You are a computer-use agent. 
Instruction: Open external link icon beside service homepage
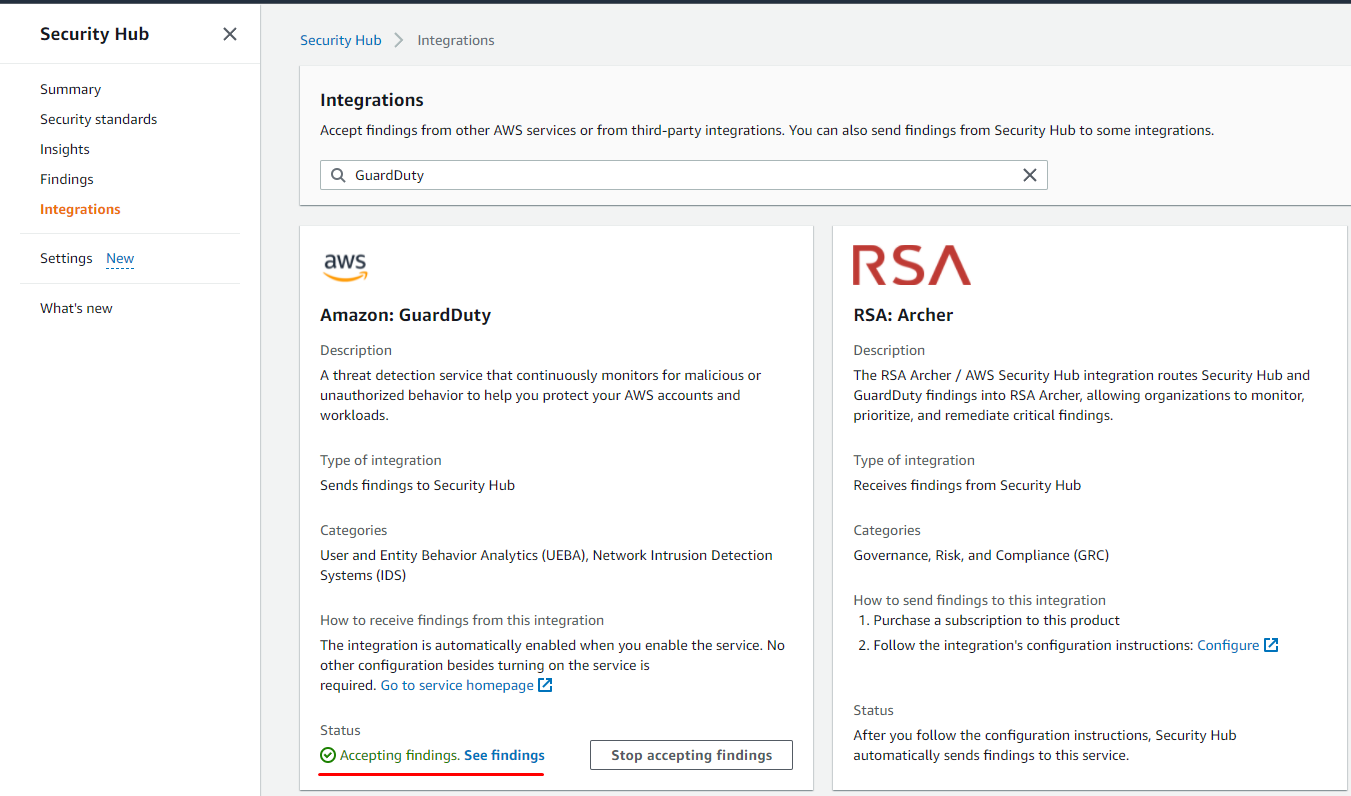545,685
